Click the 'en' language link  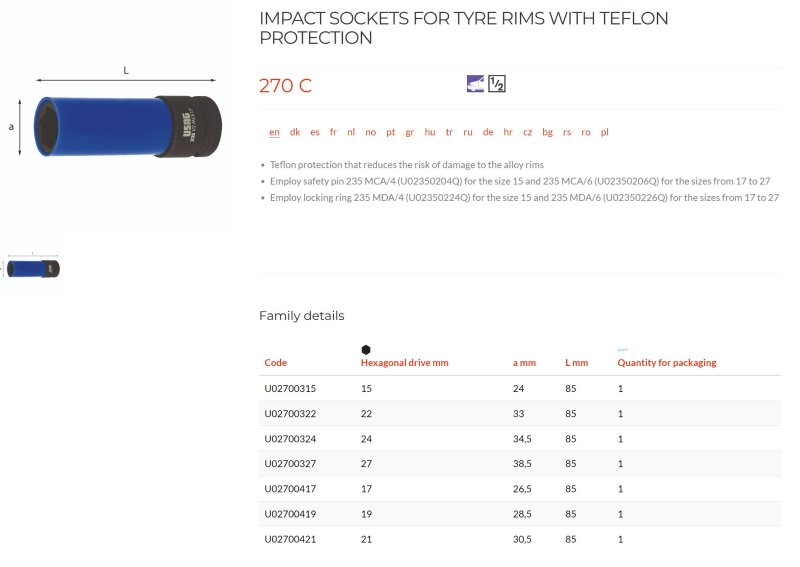(274, 132)
